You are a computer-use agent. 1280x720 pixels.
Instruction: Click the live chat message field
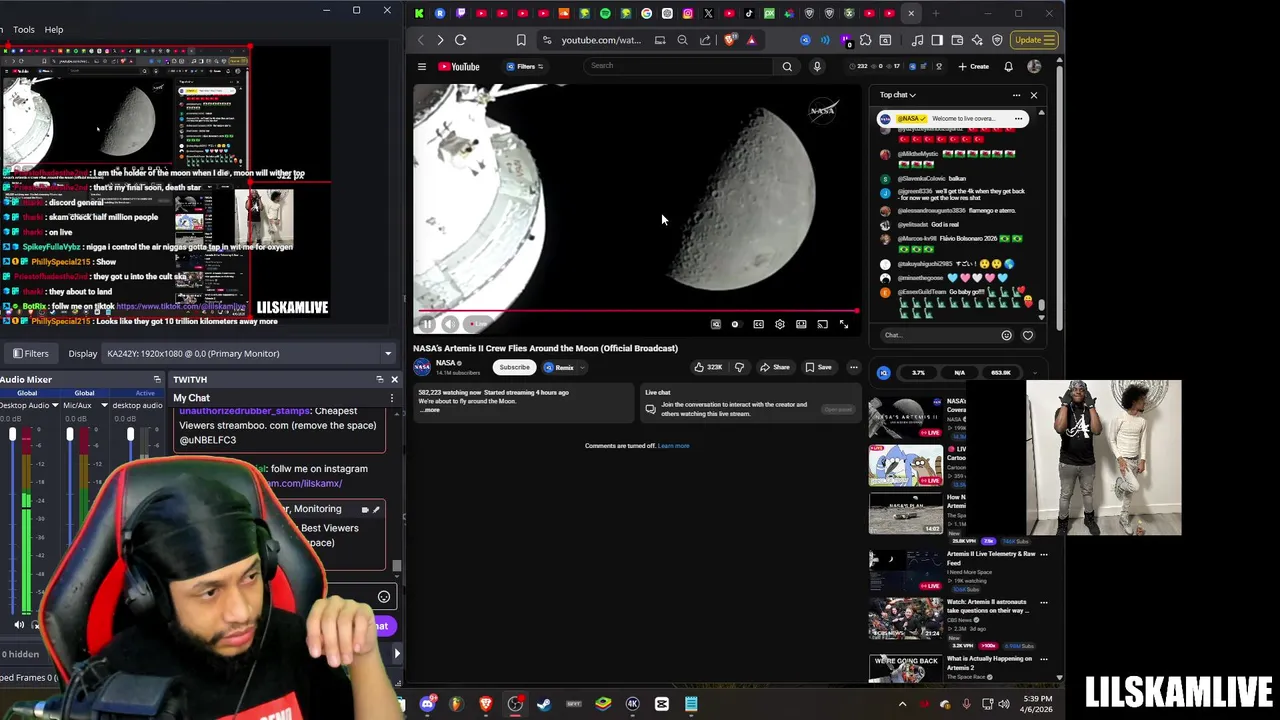940,335
